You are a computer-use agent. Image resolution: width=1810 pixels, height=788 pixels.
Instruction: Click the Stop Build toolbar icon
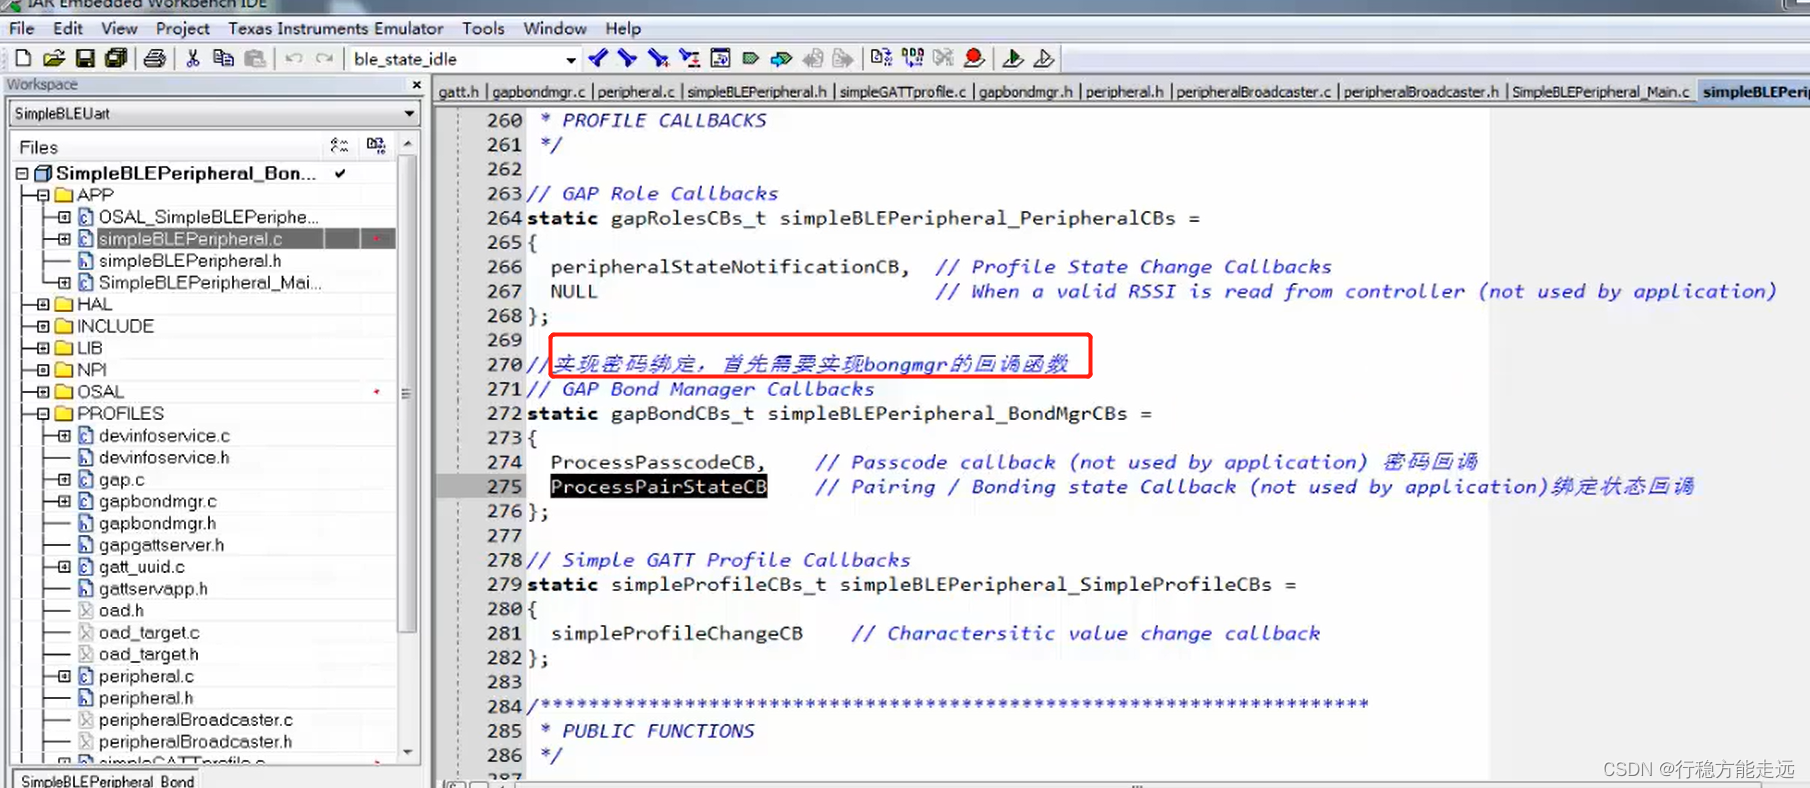tap(943, 59)
